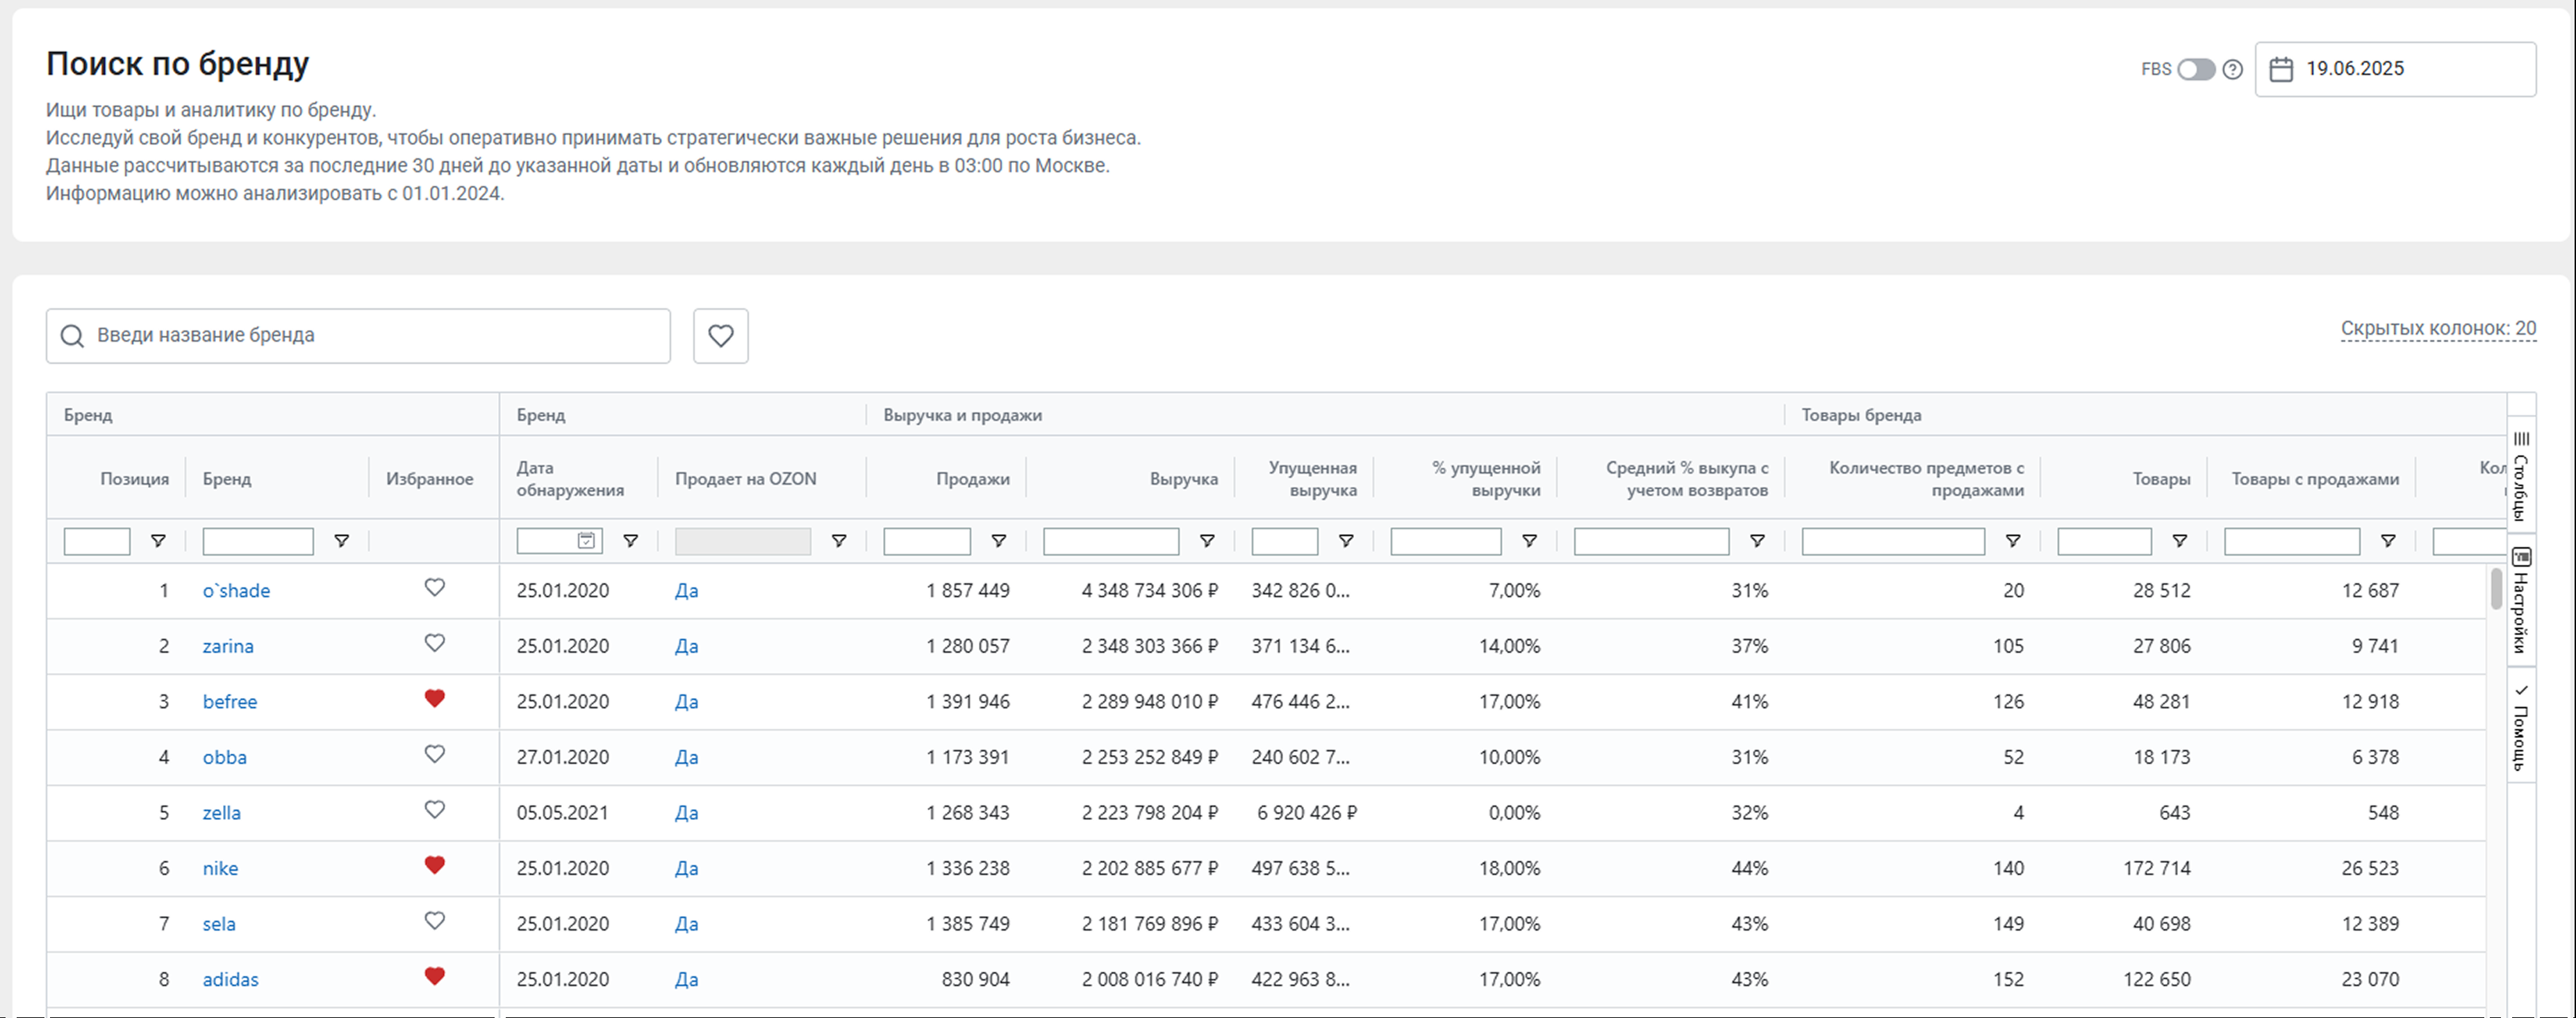Click the Позиция filter input
The width and height of the screenshot is (2576, 1018).
pyautogui.click(x=97, y=541)
